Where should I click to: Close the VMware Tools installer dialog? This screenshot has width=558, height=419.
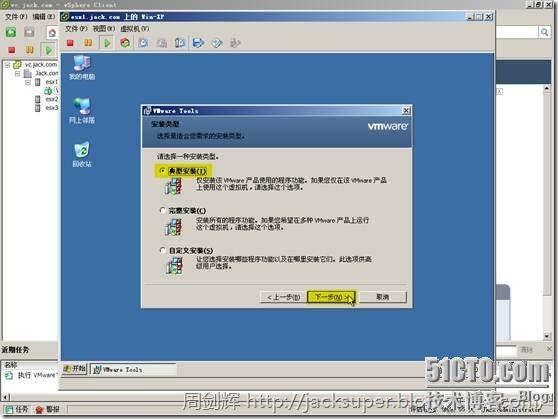(406, 111)
